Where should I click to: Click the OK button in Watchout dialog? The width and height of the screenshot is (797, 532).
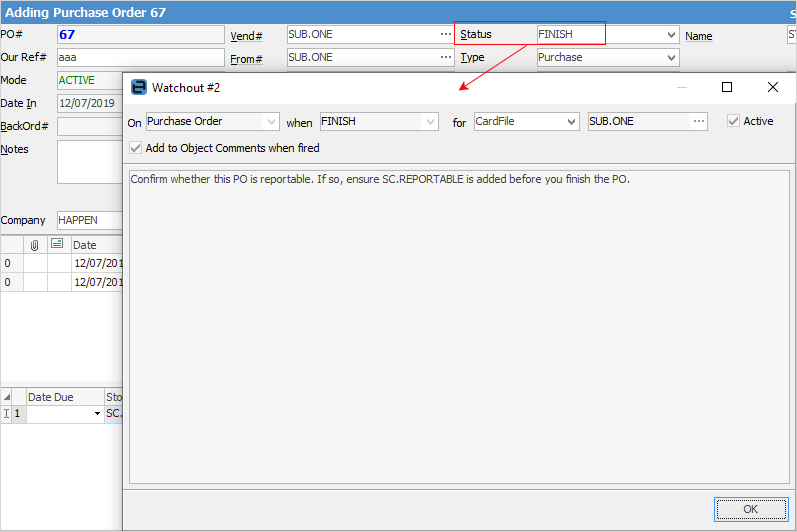[x=751, y=509]
